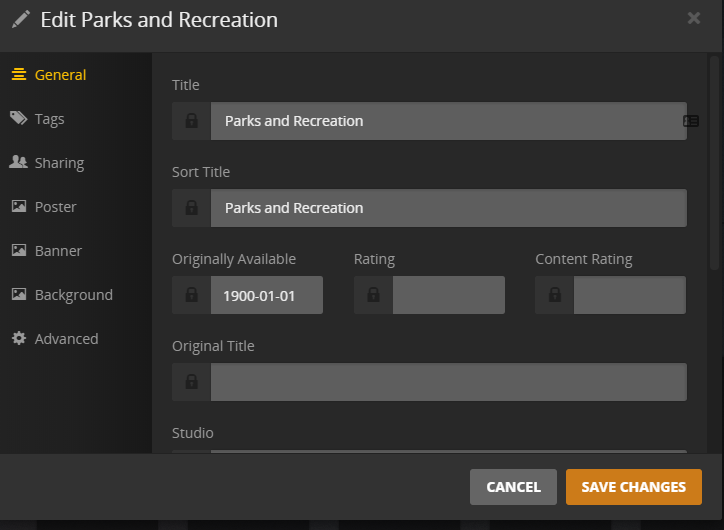
Task: Click the card icon beside the Title field
Action: pyautogui.click(x=691, y=121)
